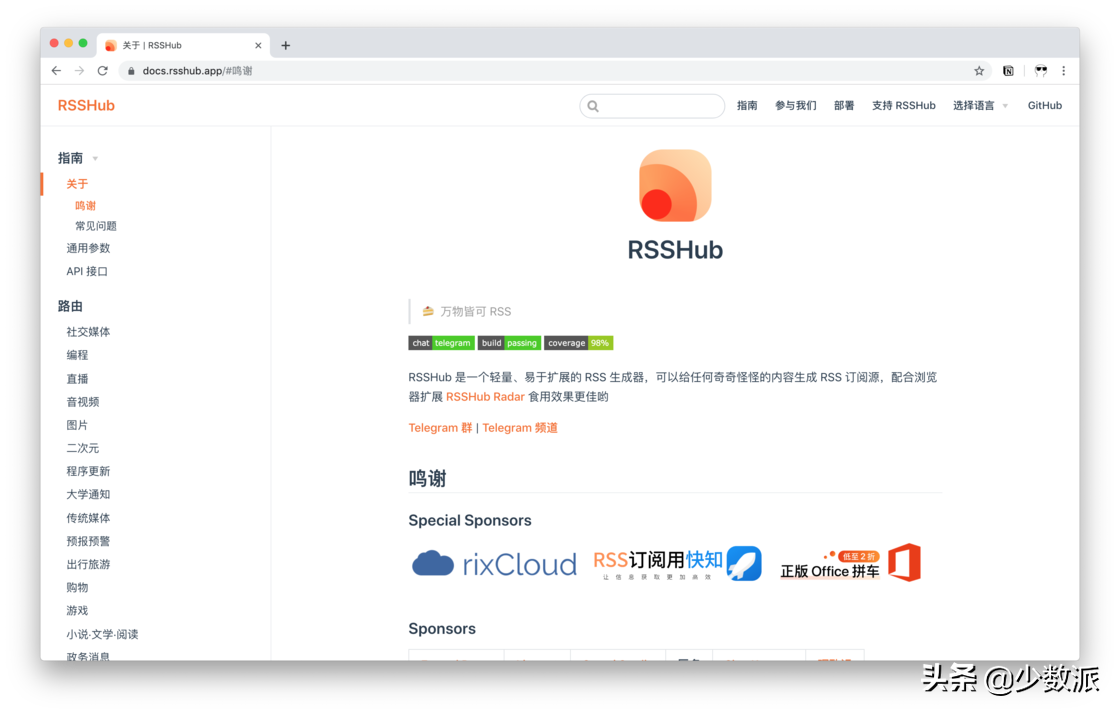Select 关于 in the sidebar
This screenshot has width=1120, height=714.
pyautogui.click(x=77, y=184)
